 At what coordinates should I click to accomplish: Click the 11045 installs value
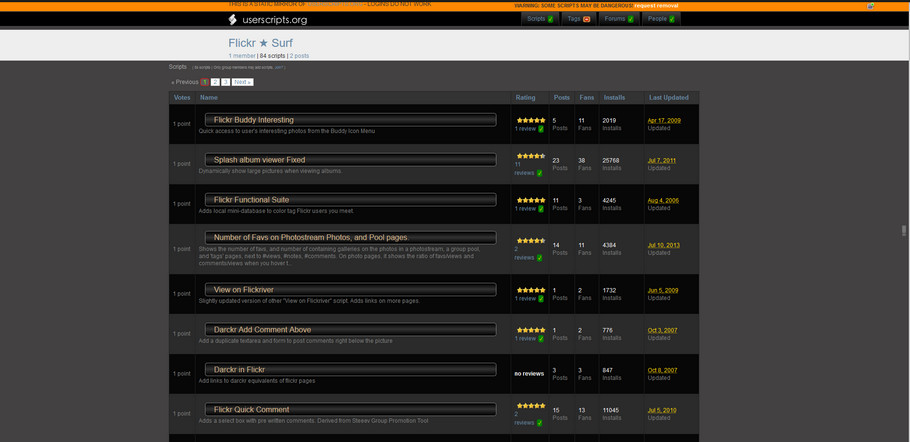611,411
